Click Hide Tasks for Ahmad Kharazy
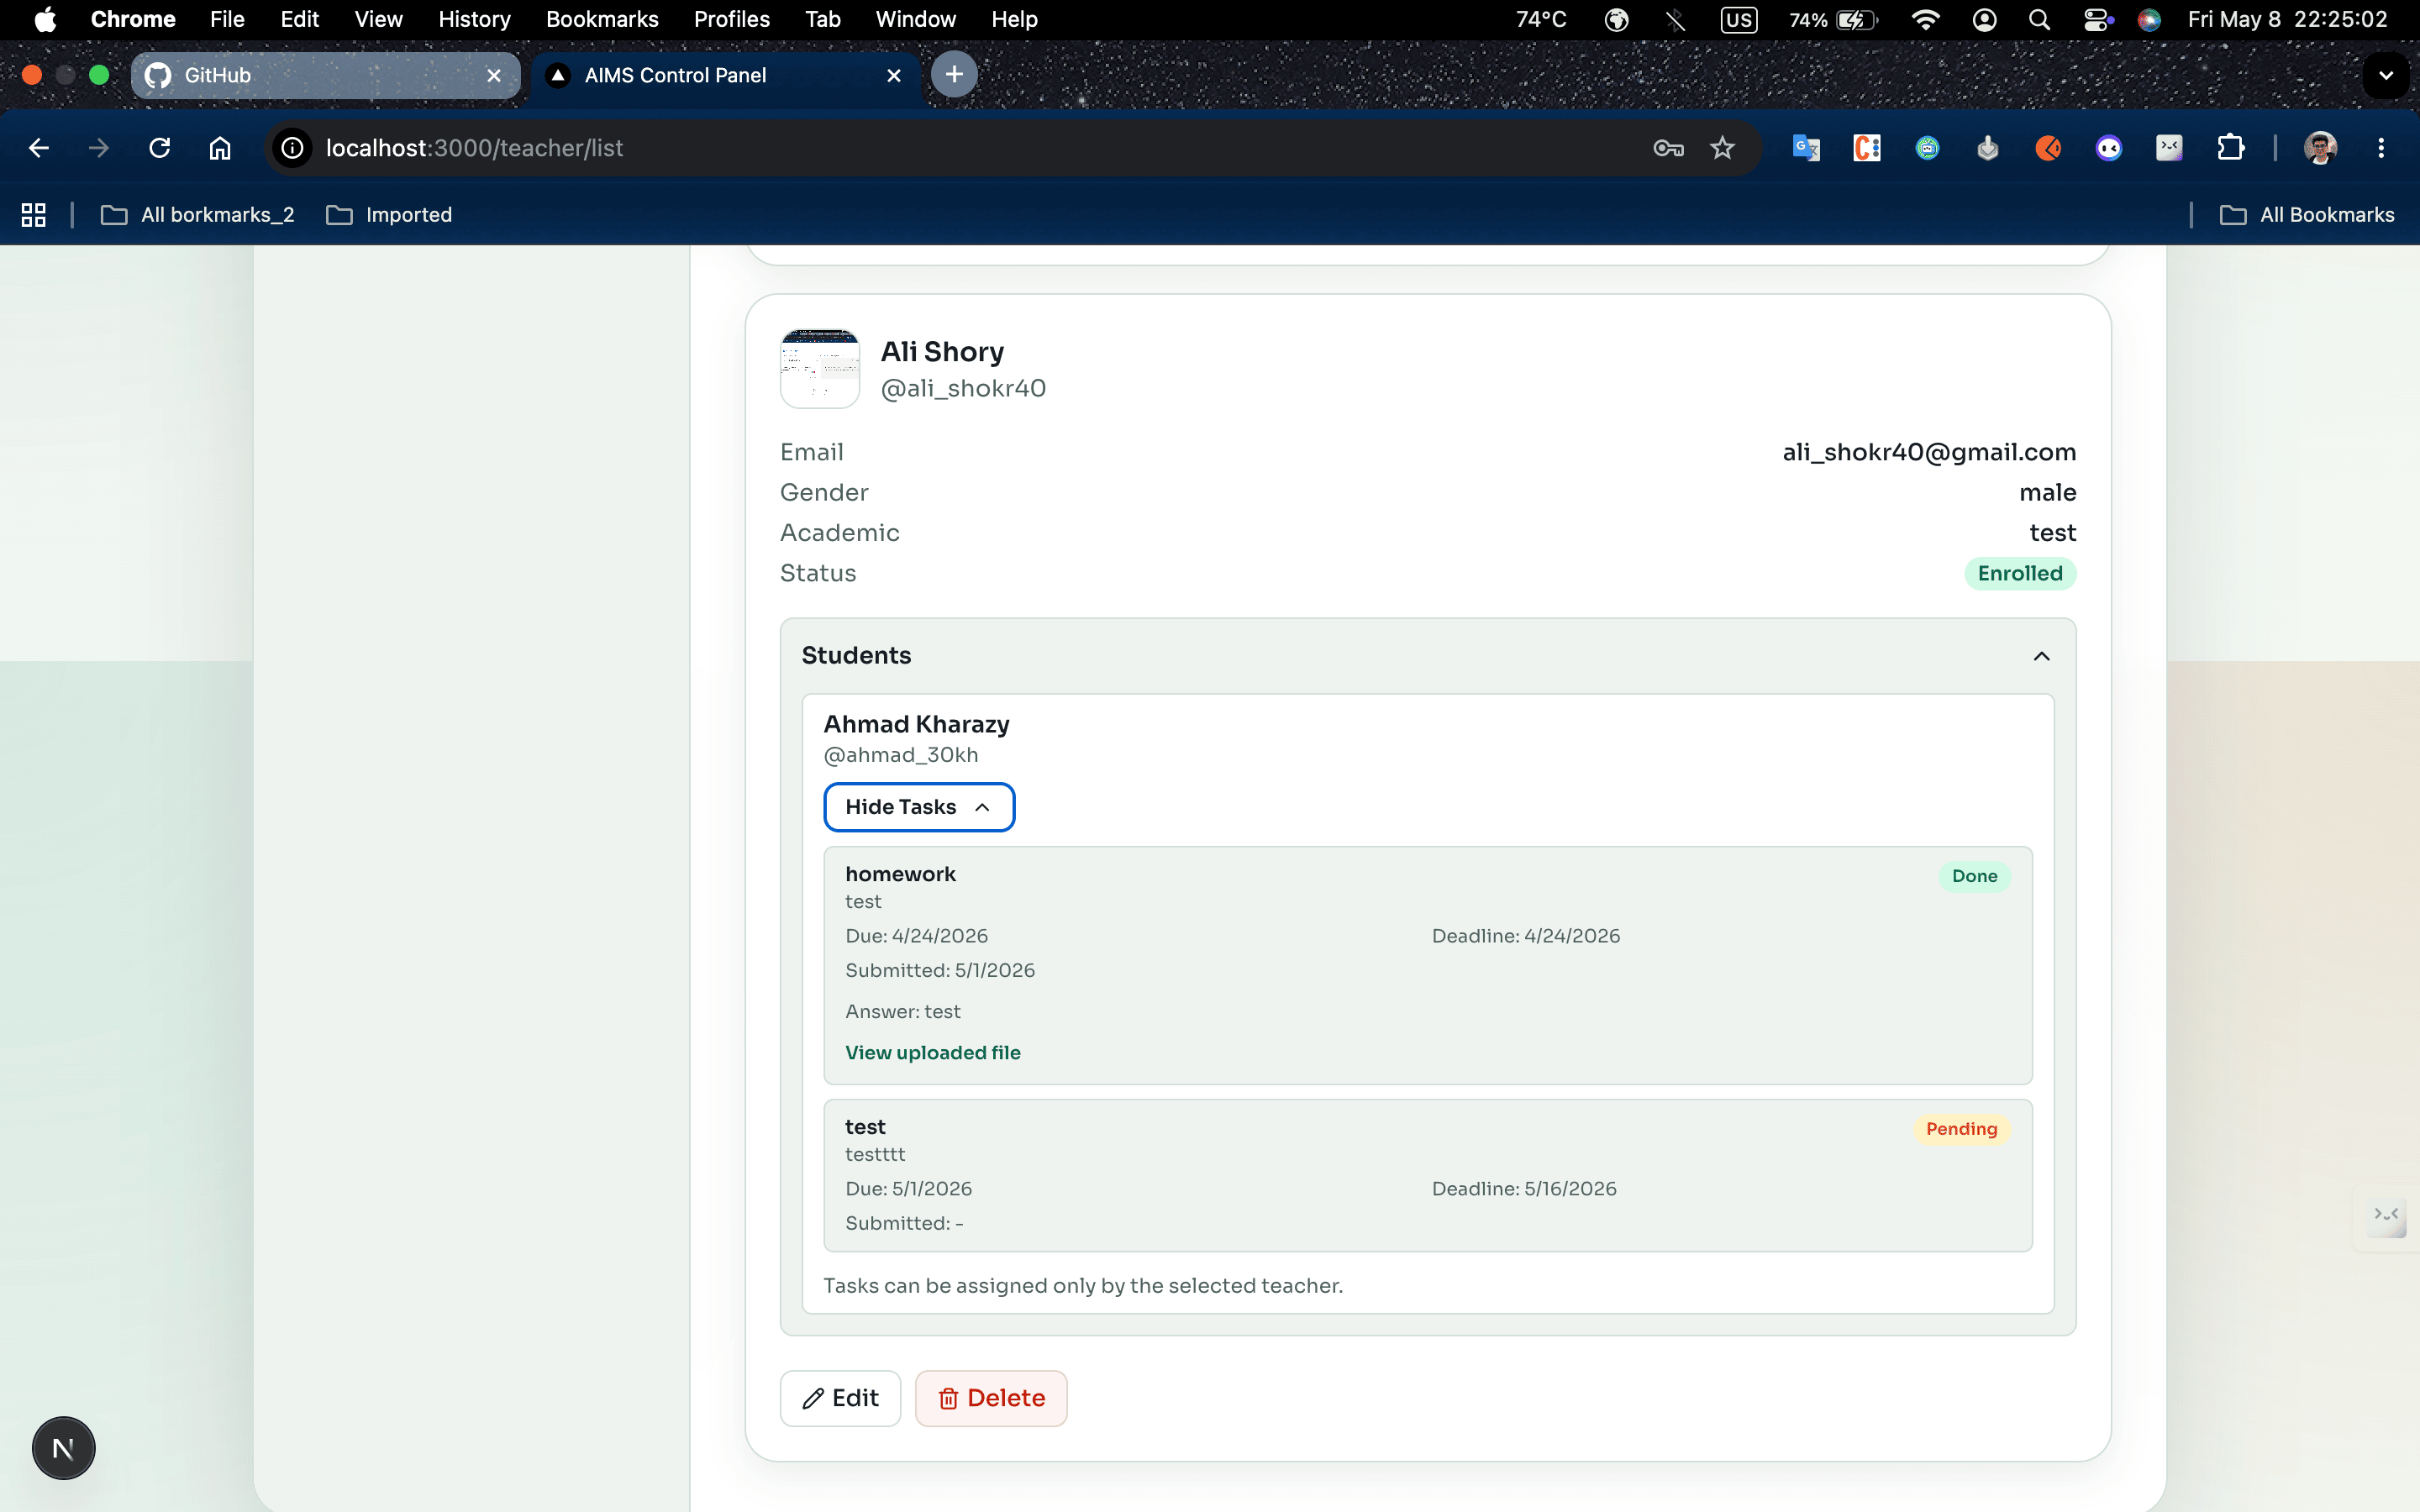 pyautogui.click(x=919, y=807)
